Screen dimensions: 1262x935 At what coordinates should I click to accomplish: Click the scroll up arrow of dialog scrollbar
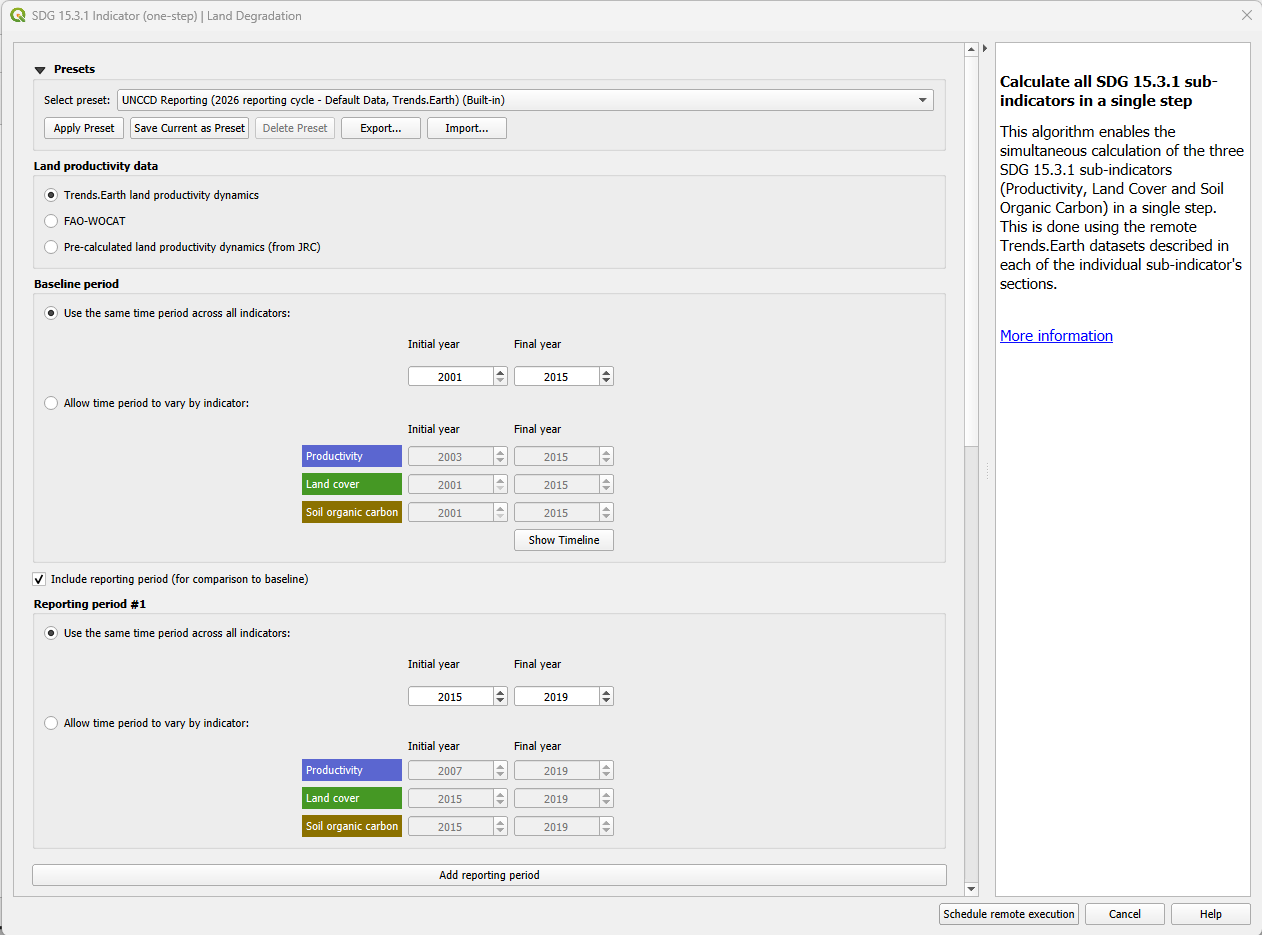971,48
